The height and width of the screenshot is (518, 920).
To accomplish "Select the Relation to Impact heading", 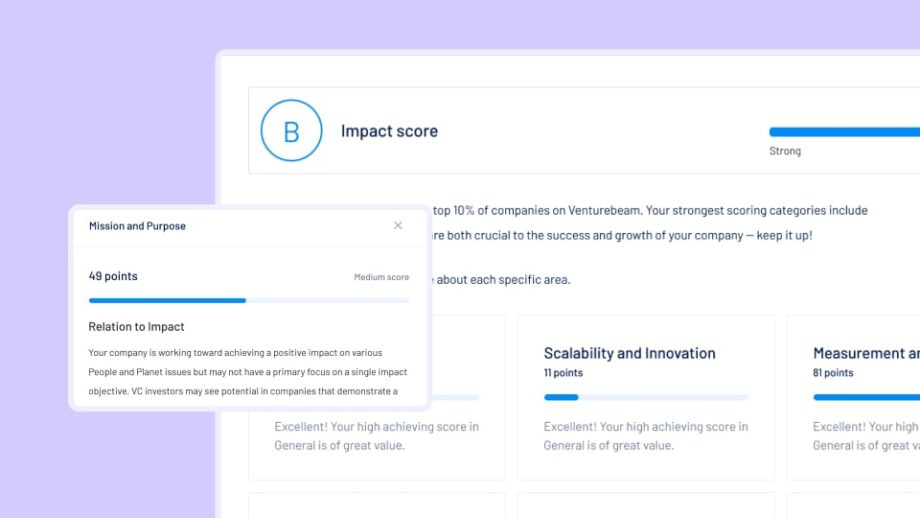I will pos(136,327).
